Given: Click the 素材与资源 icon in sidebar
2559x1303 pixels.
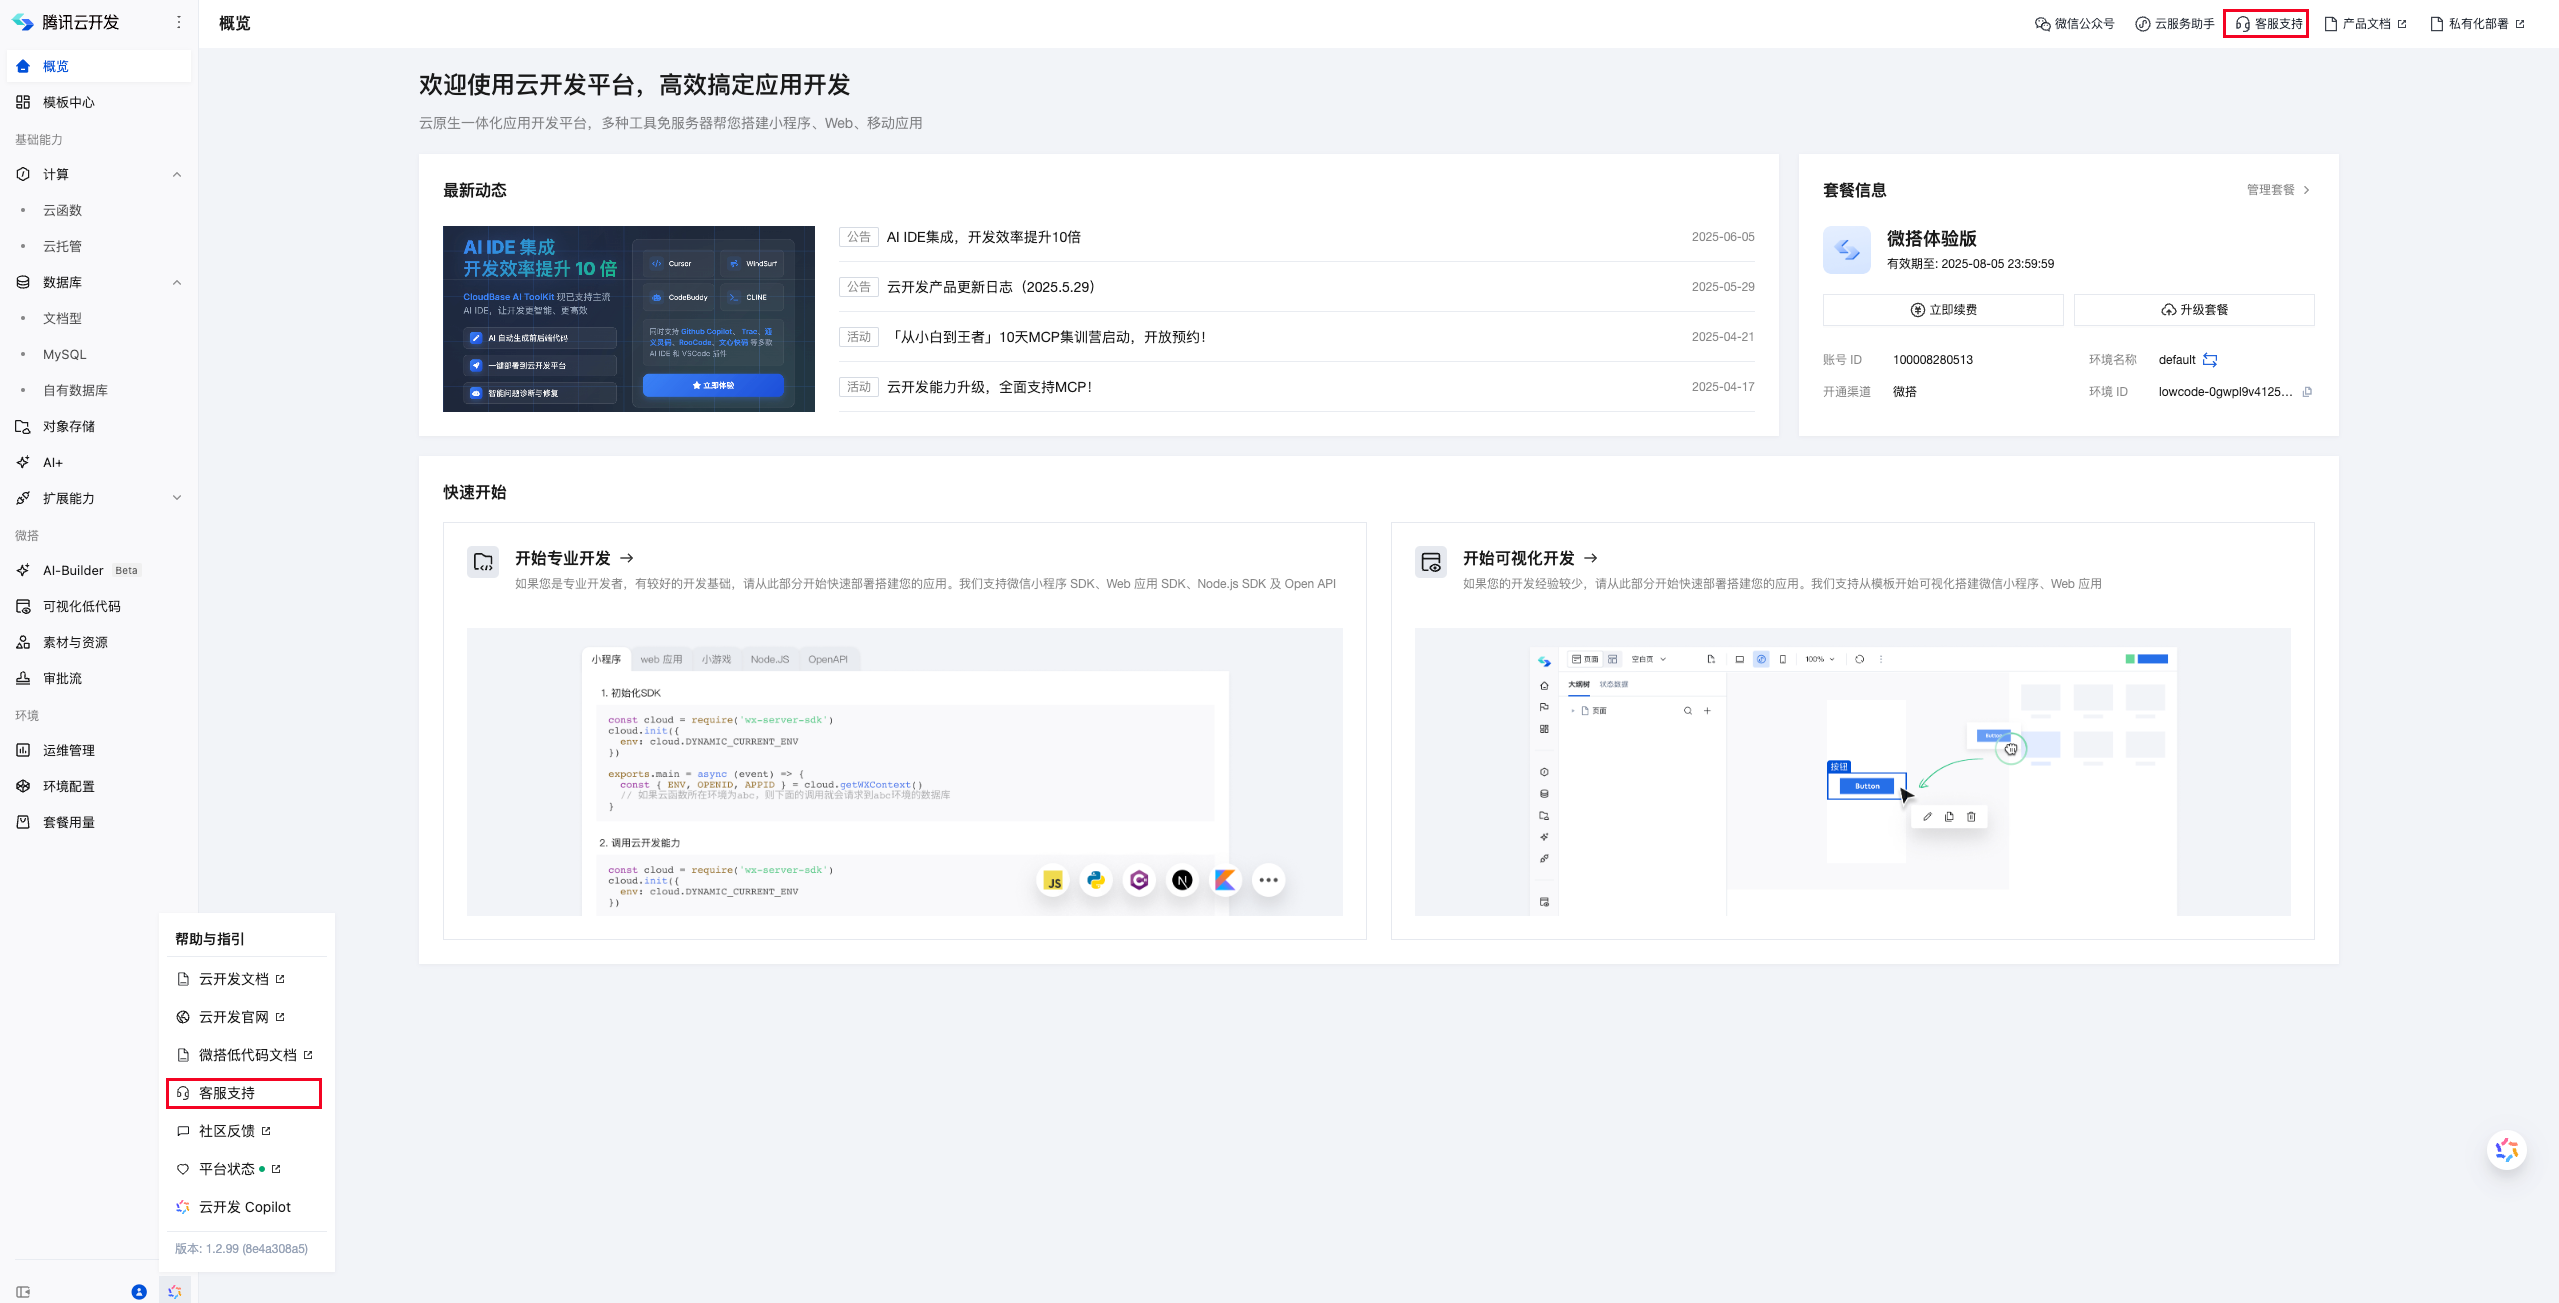Looking at the screenshot, I should [23, 642].
